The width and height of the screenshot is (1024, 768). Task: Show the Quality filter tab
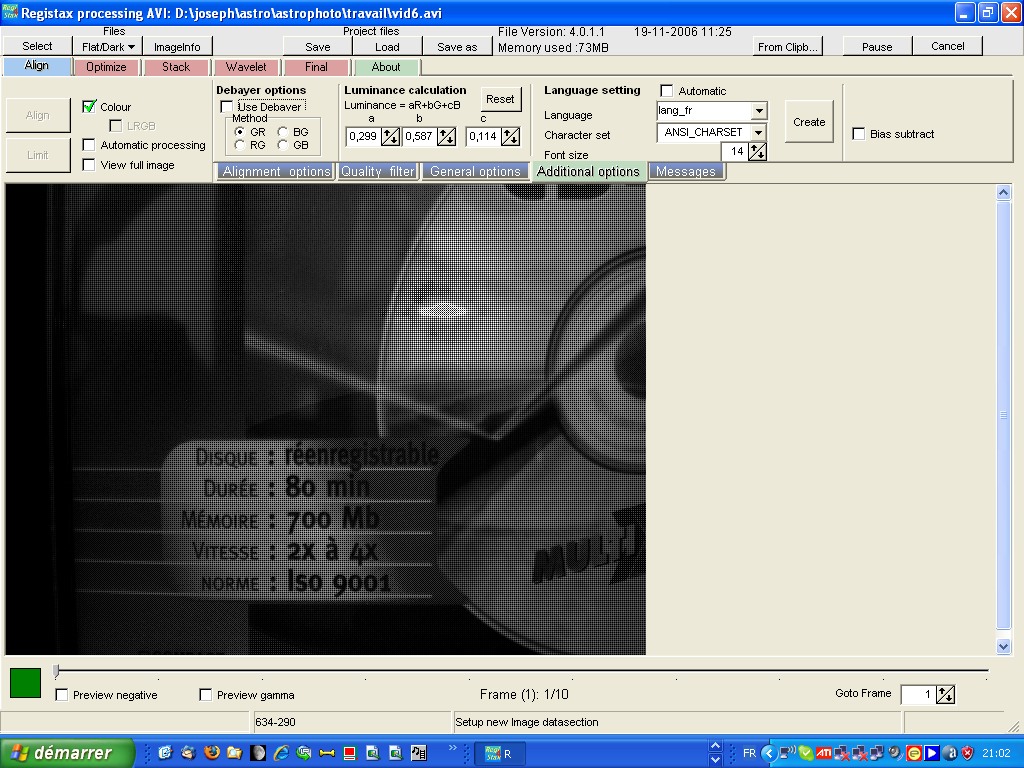pos(377,171)
